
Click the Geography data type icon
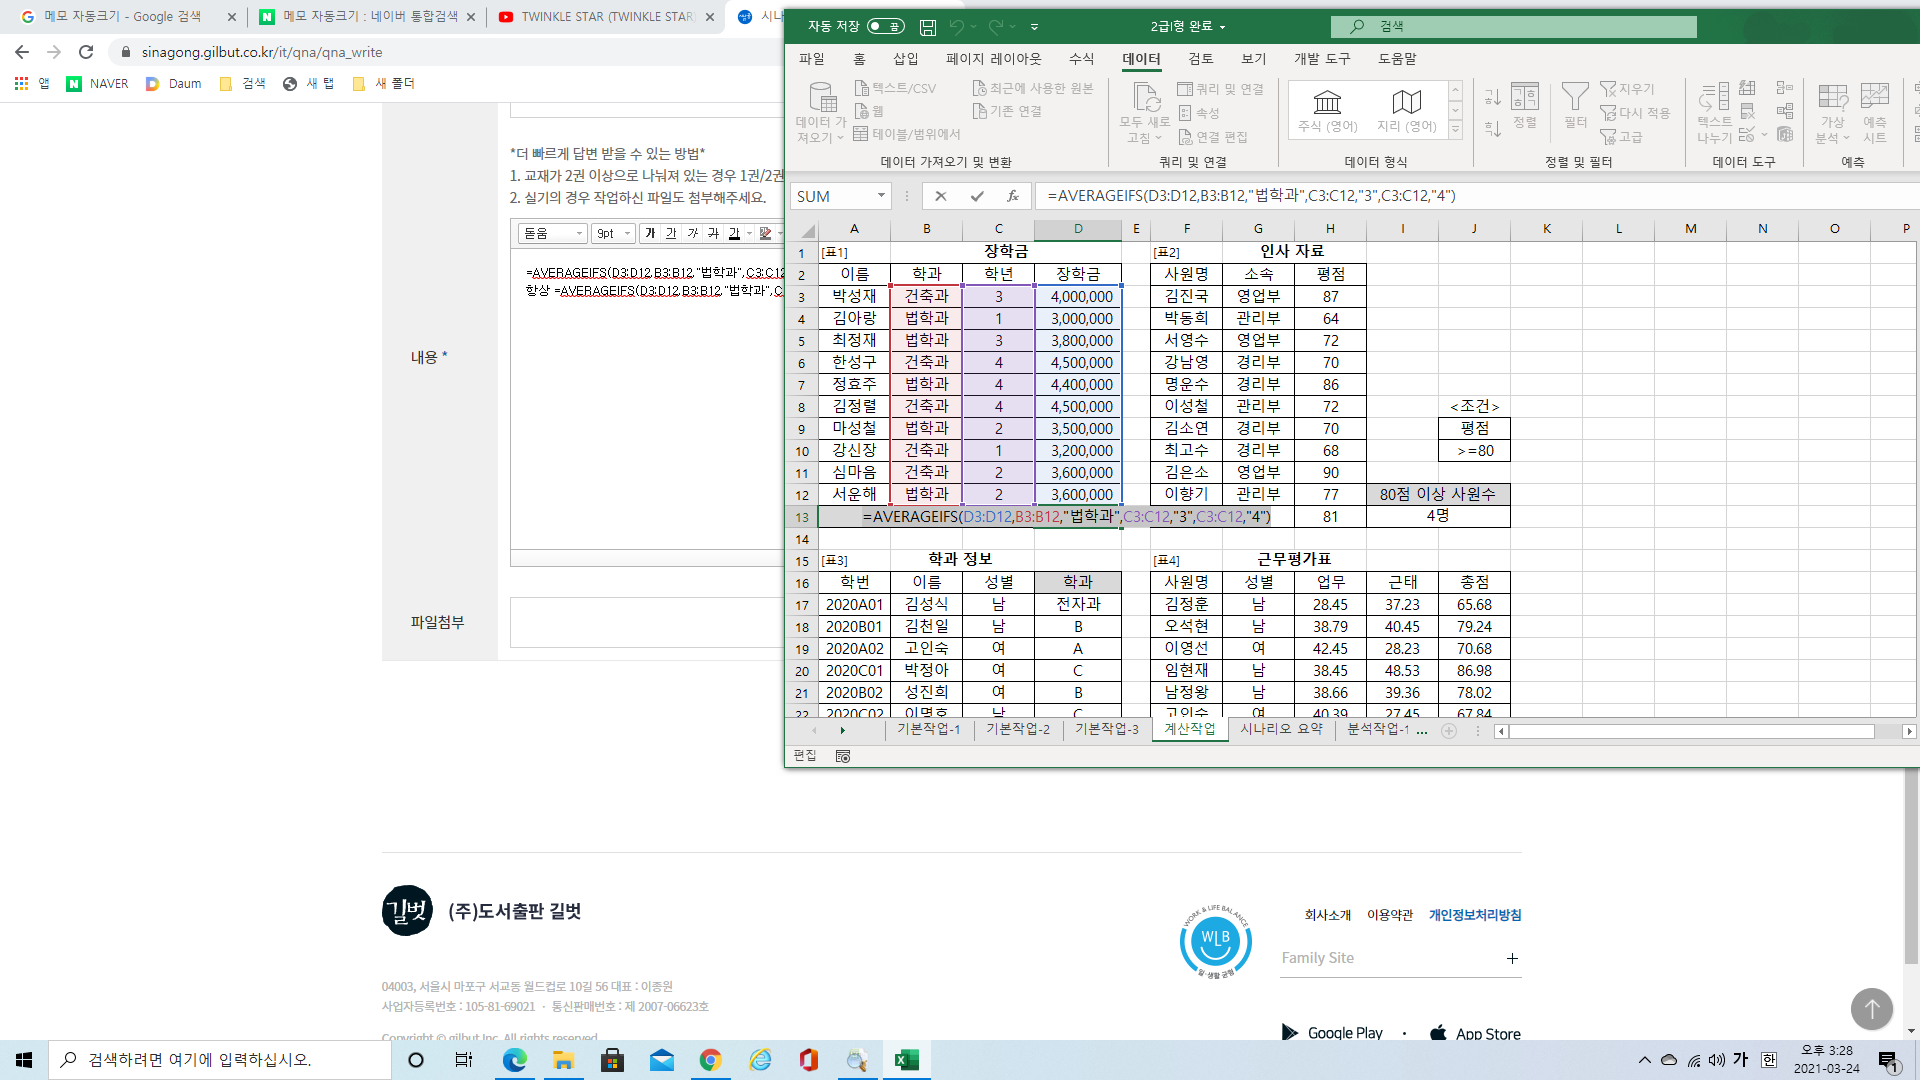[x=1406, y=103]
